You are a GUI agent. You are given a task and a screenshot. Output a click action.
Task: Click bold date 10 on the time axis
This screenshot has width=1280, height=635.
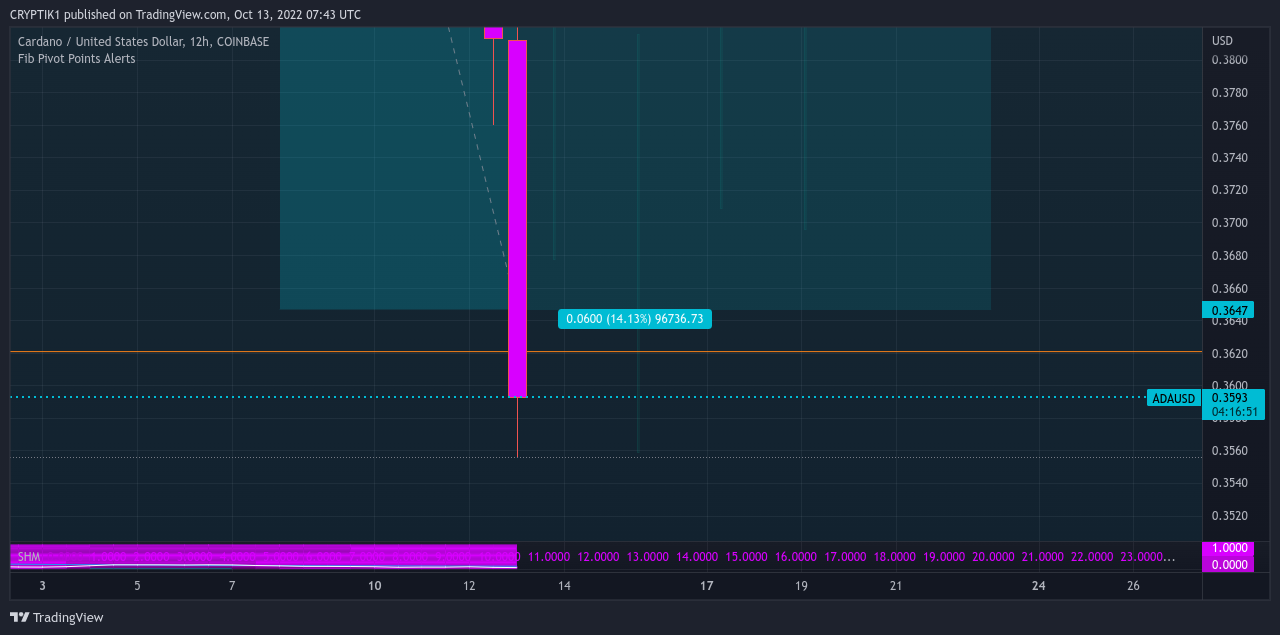pyautogui.click(x=375, y=586)
